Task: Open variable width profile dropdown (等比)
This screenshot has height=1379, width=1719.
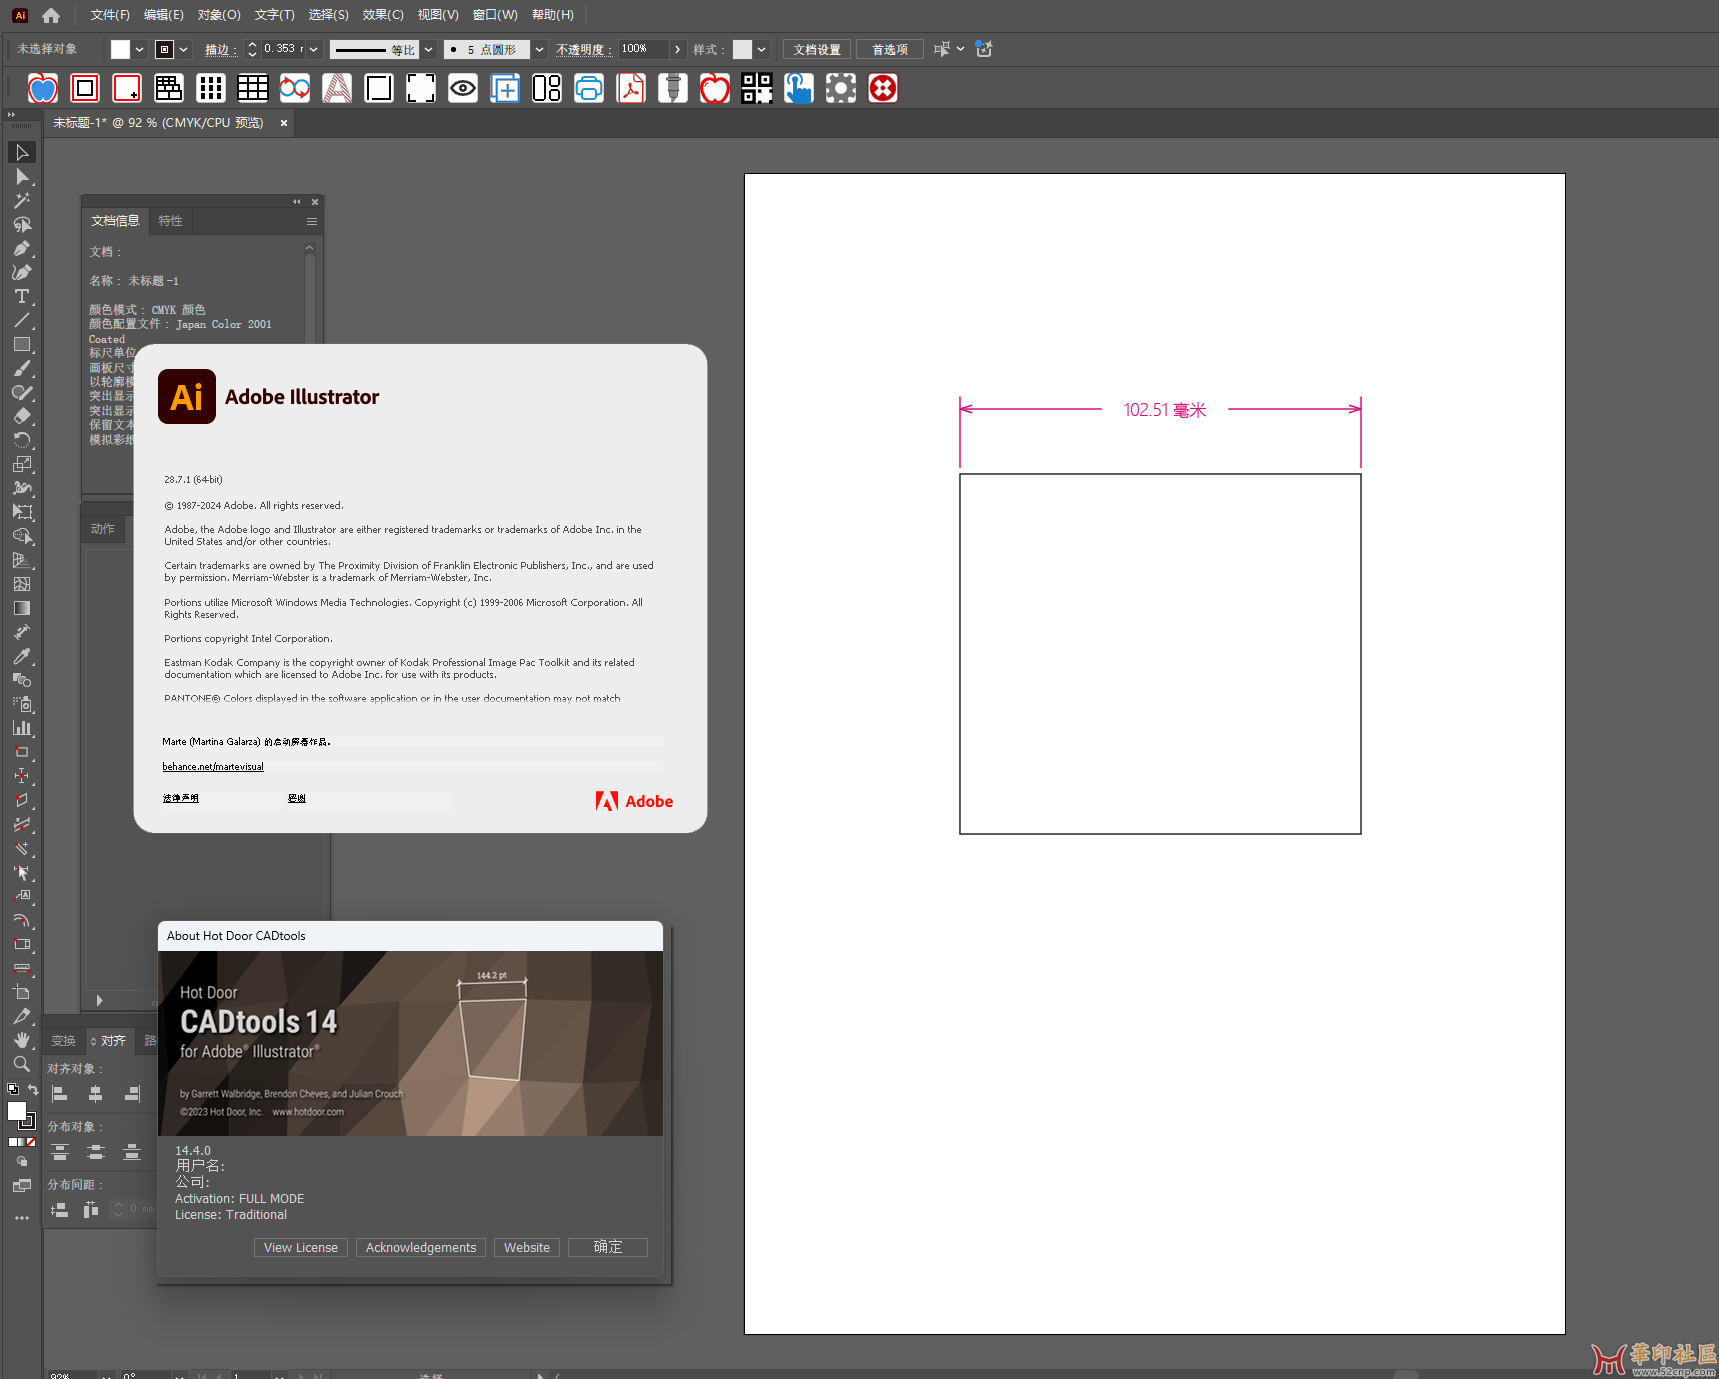Action: point(429,49)
